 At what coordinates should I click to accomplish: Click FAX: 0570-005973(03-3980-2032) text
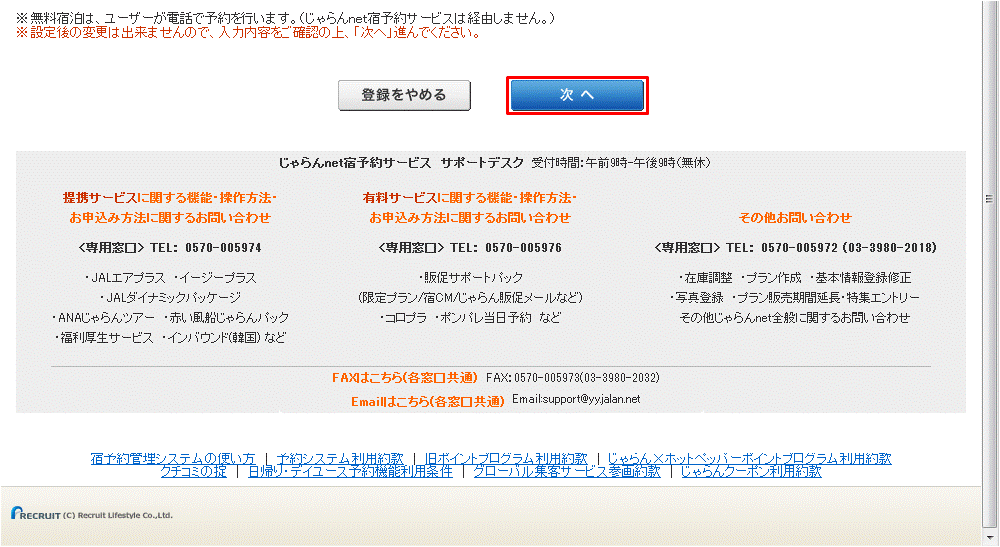[573, 378]
